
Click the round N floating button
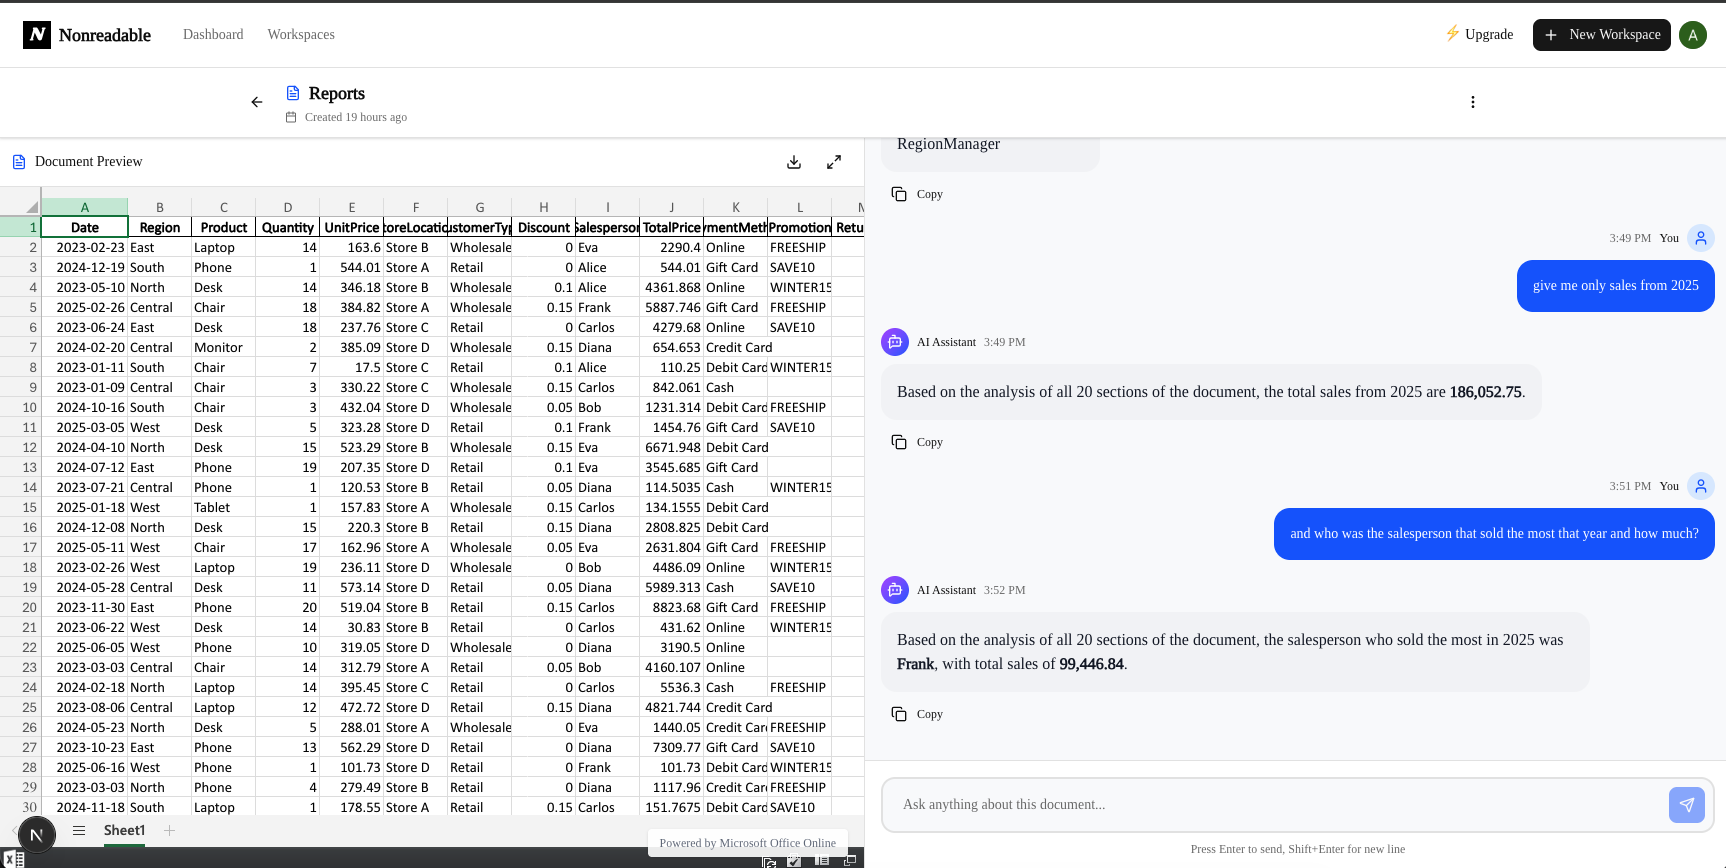pos(36,835)
